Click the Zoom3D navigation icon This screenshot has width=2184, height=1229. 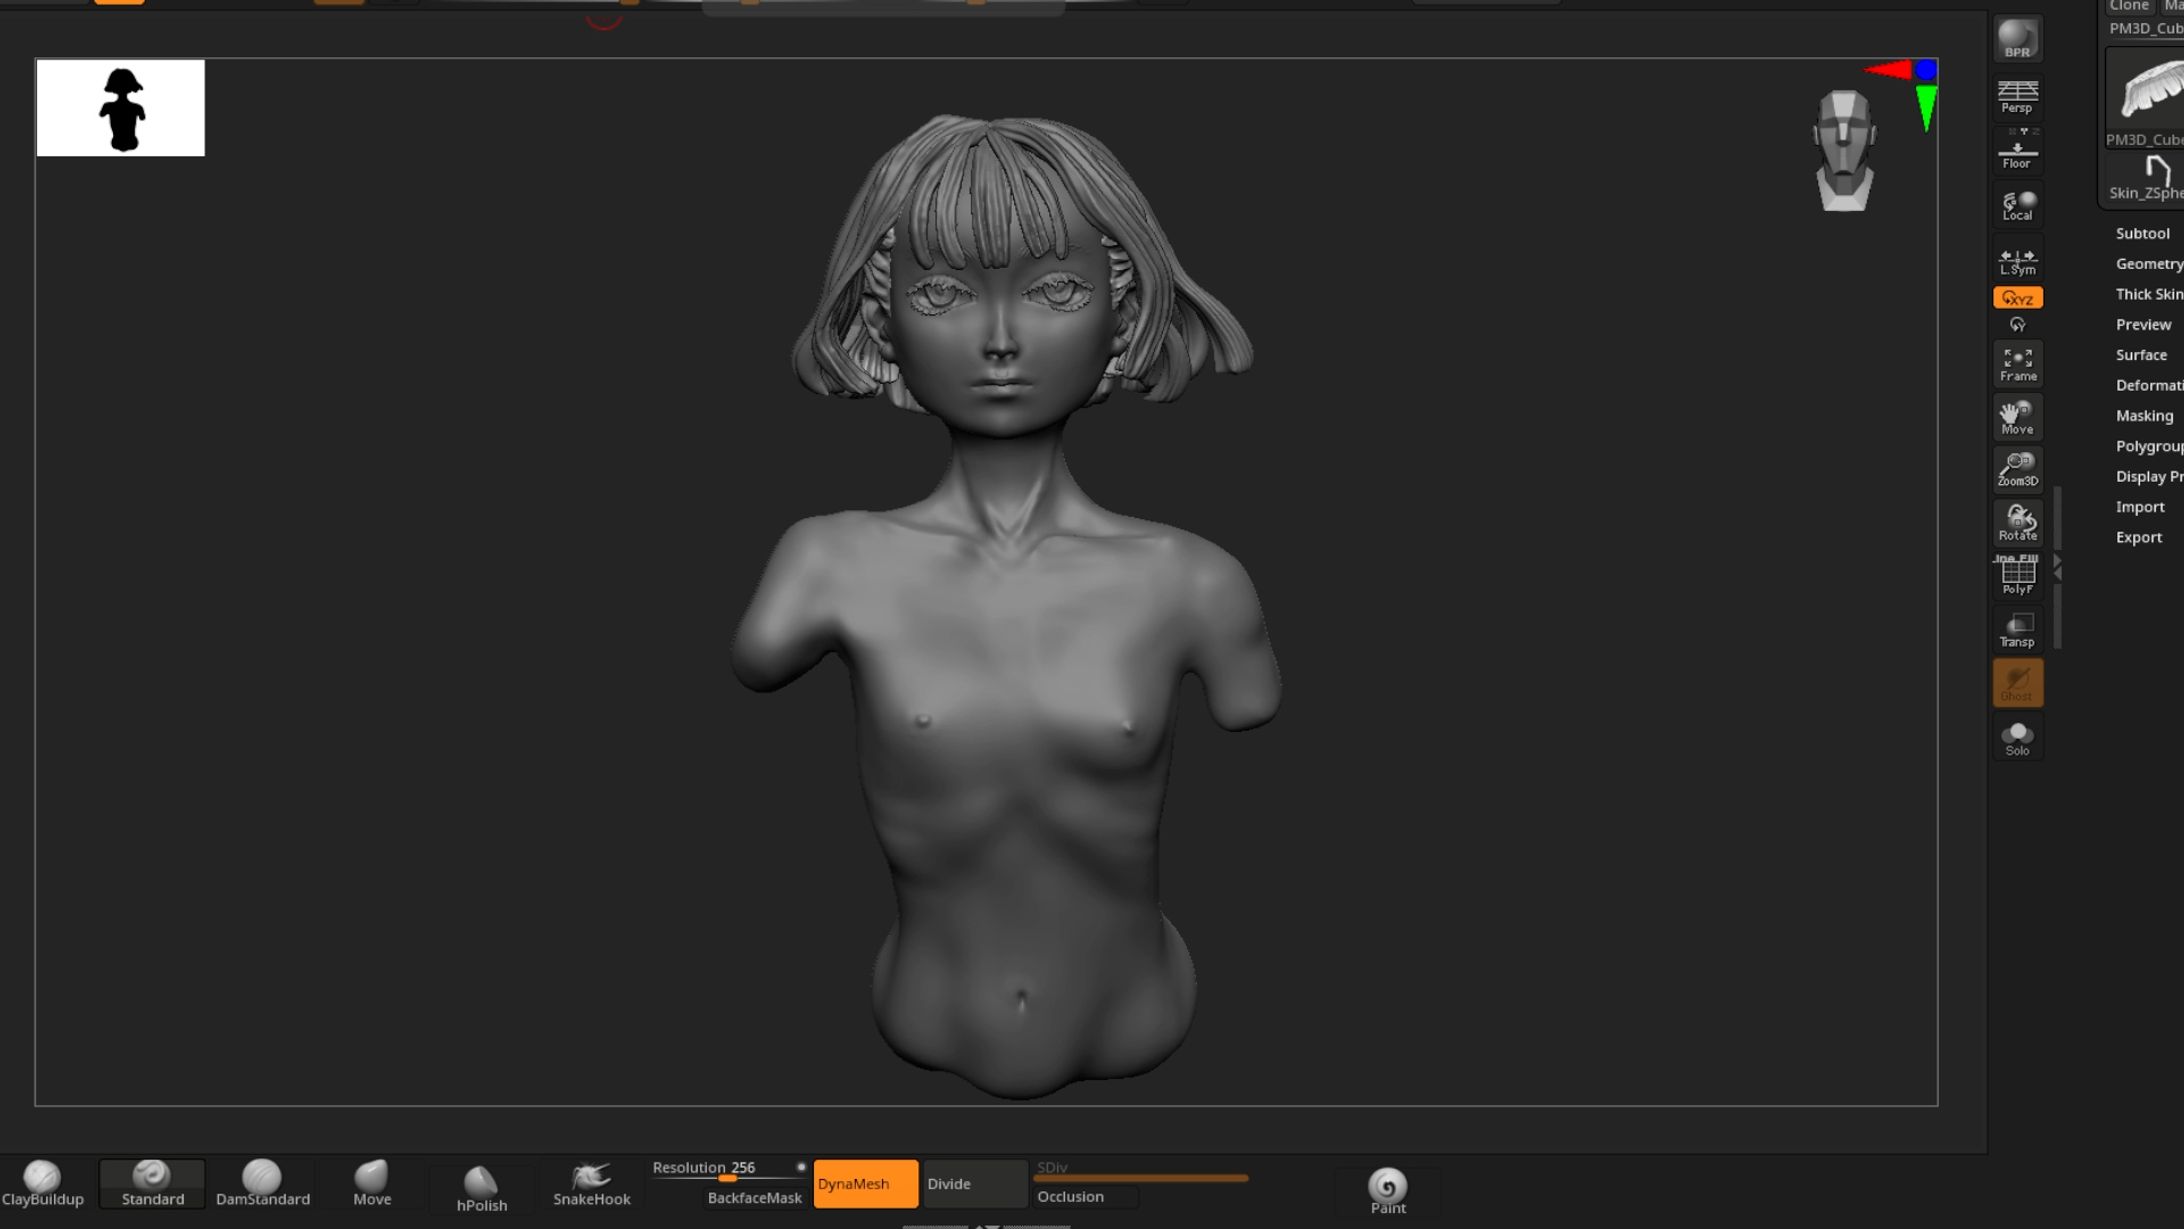[x=2017, y=469]
